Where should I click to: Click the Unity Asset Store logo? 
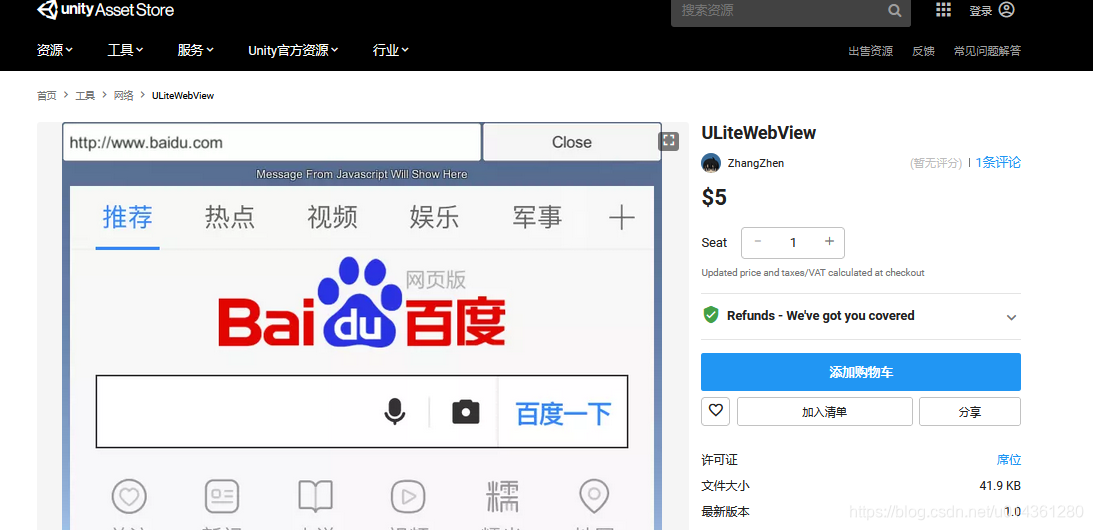tap(105, 10)
